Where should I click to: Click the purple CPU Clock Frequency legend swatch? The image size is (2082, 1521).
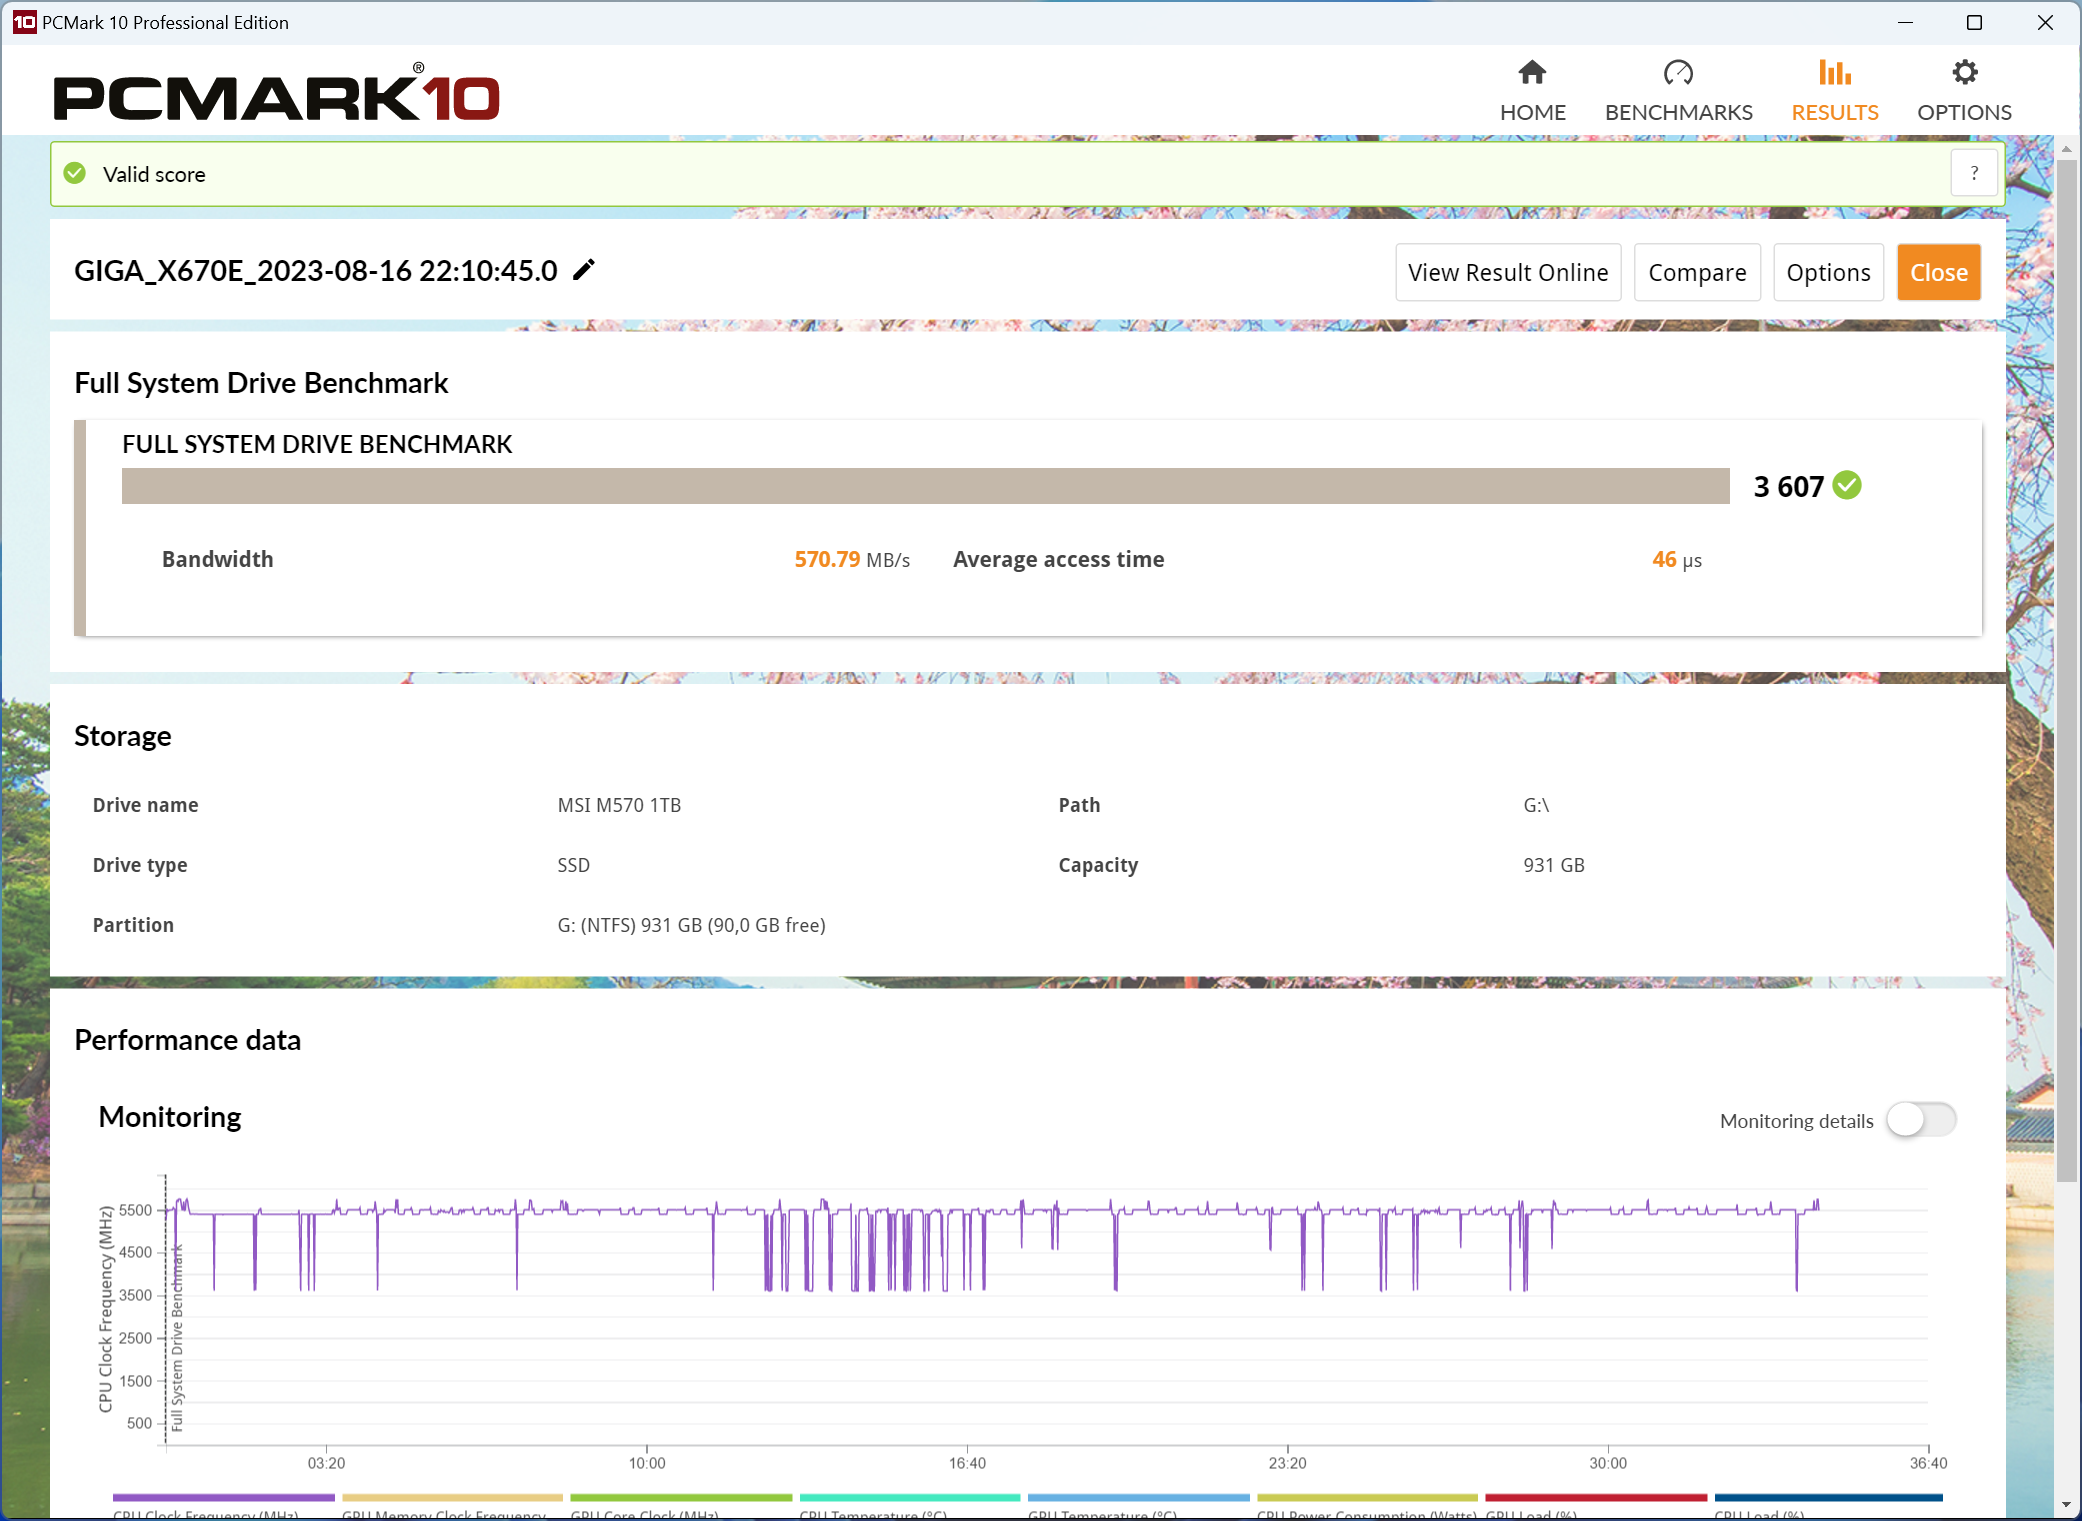223,1497
